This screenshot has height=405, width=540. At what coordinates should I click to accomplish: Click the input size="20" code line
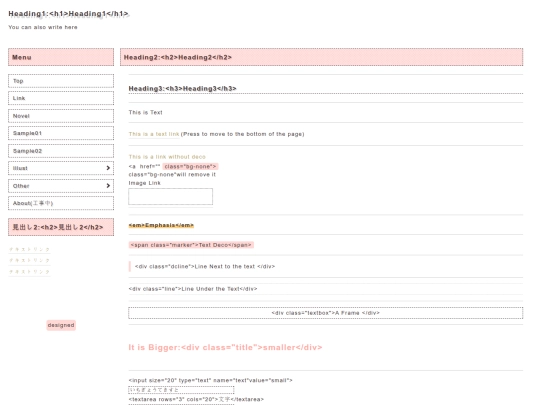(210, 380)
